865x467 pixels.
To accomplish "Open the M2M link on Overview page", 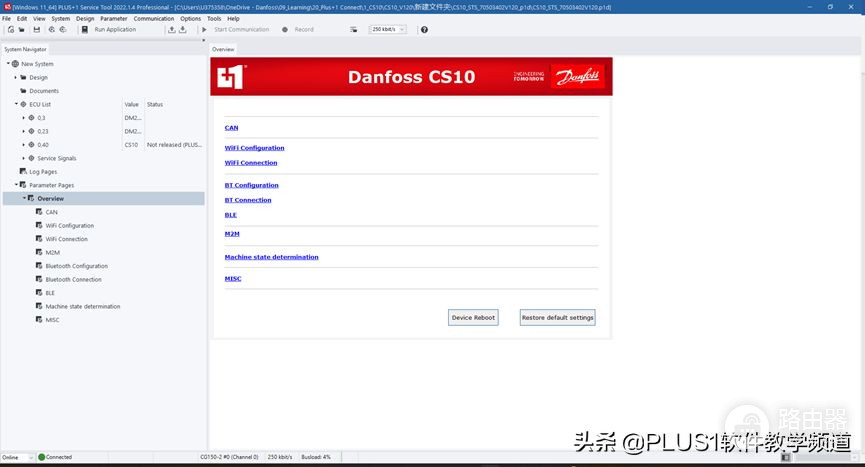I will (232, 234).
